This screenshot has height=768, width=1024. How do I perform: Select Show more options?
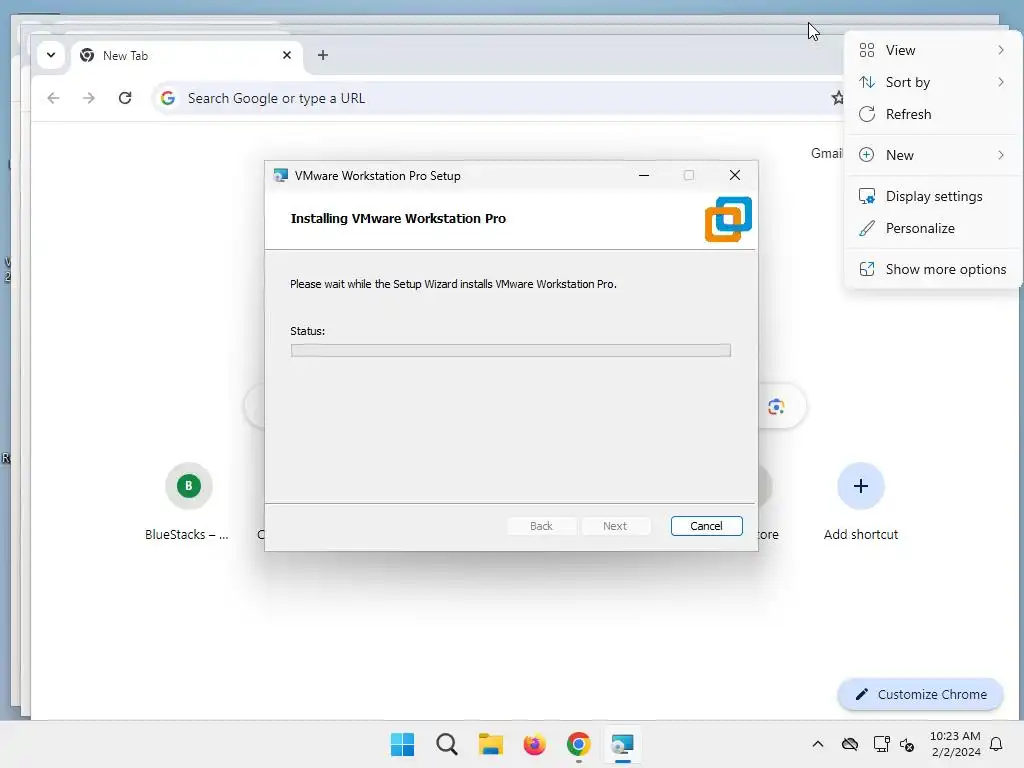[933, 269]
